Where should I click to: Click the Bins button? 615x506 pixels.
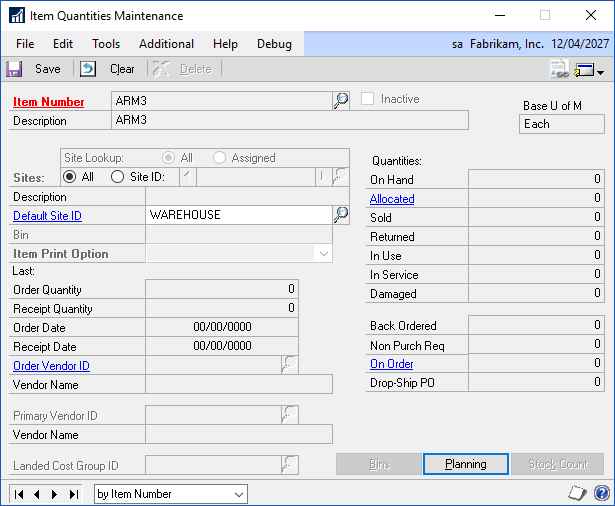click(x=379, y=464)
